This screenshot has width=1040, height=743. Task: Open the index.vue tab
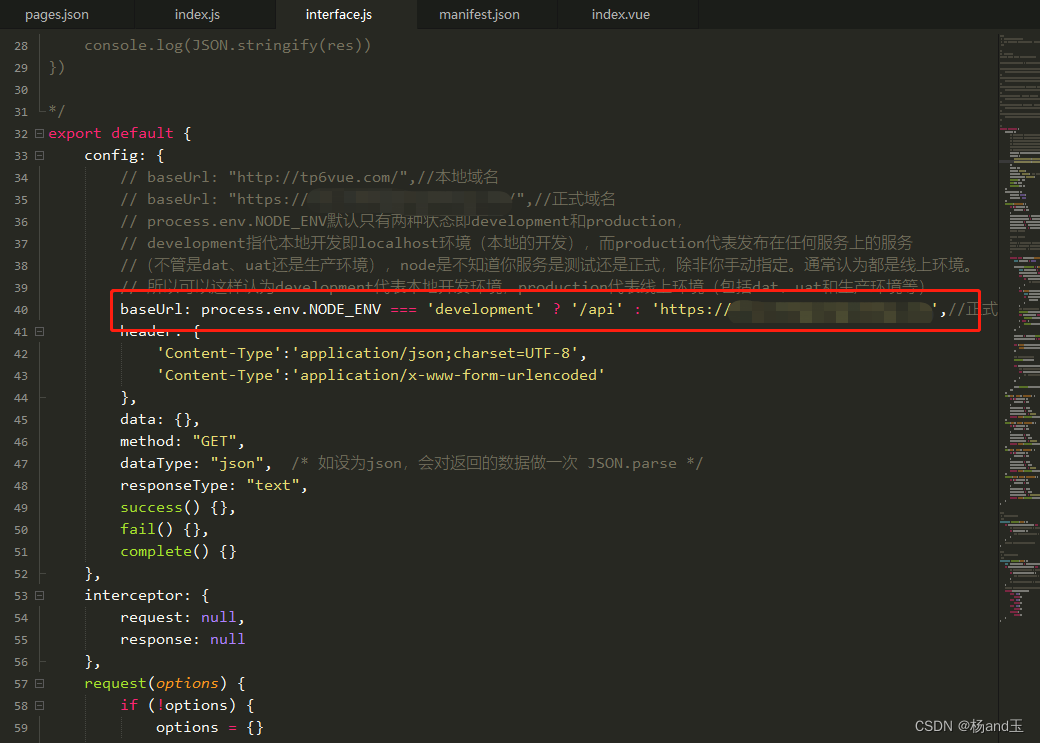tap(621, 15)
